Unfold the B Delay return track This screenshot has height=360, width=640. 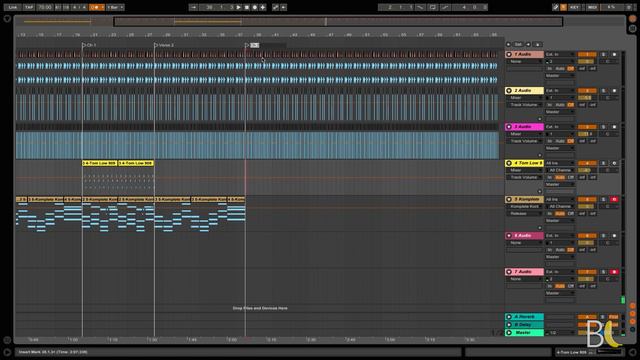(509, 324)
